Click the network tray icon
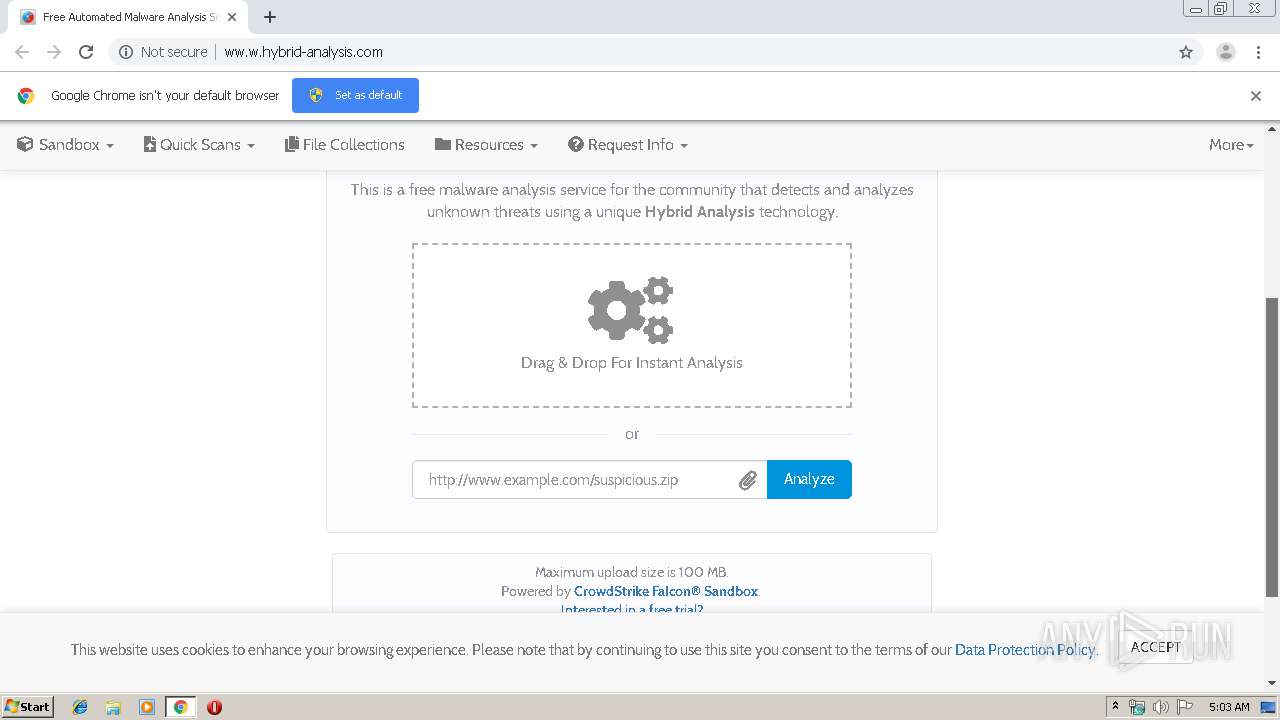 click(x=1137, y=707)
